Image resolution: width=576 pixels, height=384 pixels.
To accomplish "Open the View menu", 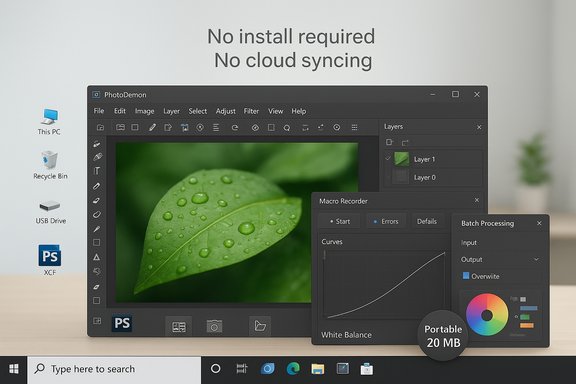I will coord(276,111).
